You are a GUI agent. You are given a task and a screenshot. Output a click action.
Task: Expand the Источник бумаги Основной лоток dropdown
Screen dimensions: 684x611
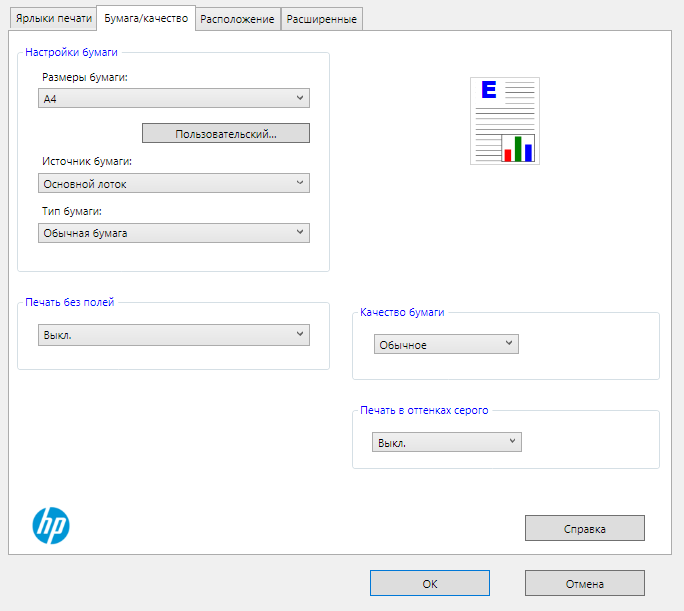(174, 183)
